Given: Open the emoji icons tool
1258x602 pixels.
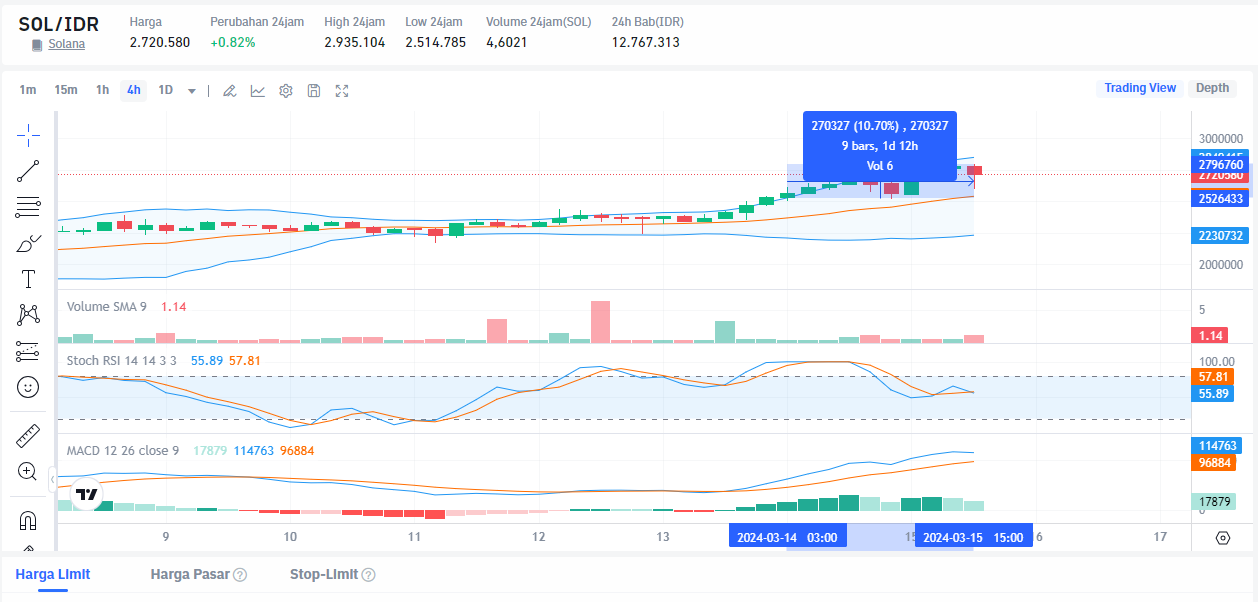Looking at the screenshot, I should point(28,387).
